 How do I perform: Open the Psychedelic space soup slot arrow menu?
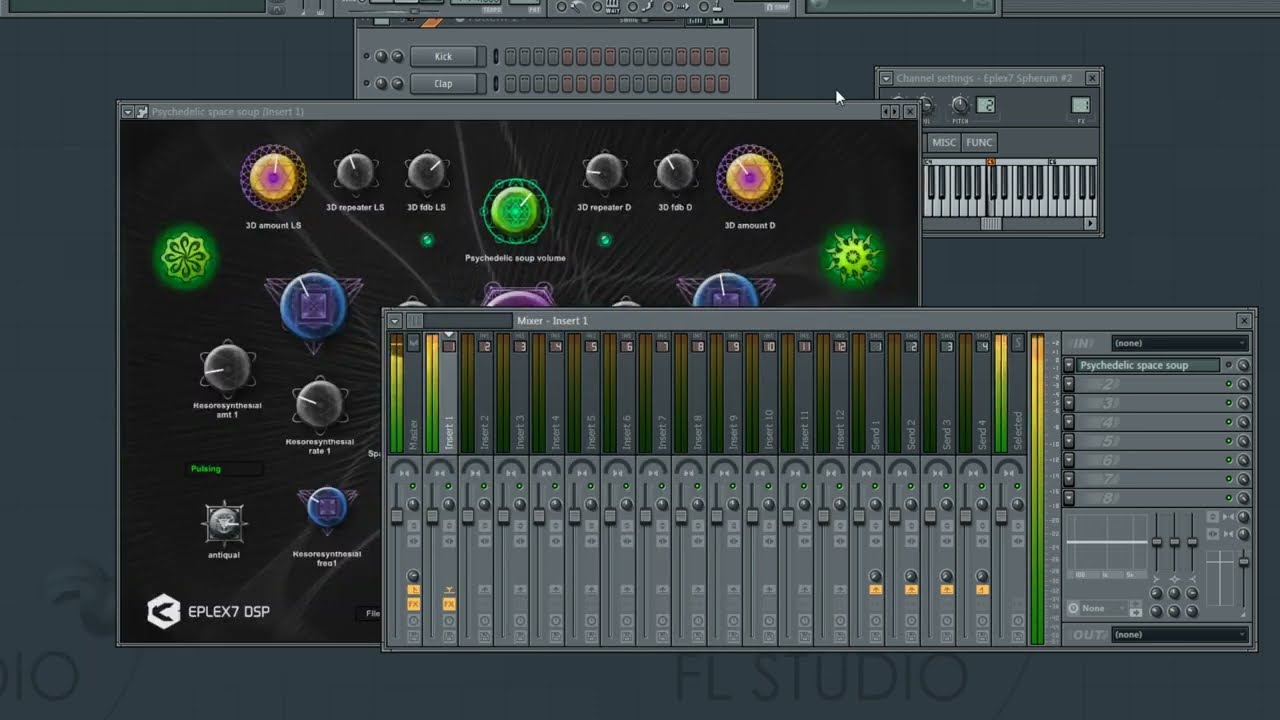[x=1069, y=366]
